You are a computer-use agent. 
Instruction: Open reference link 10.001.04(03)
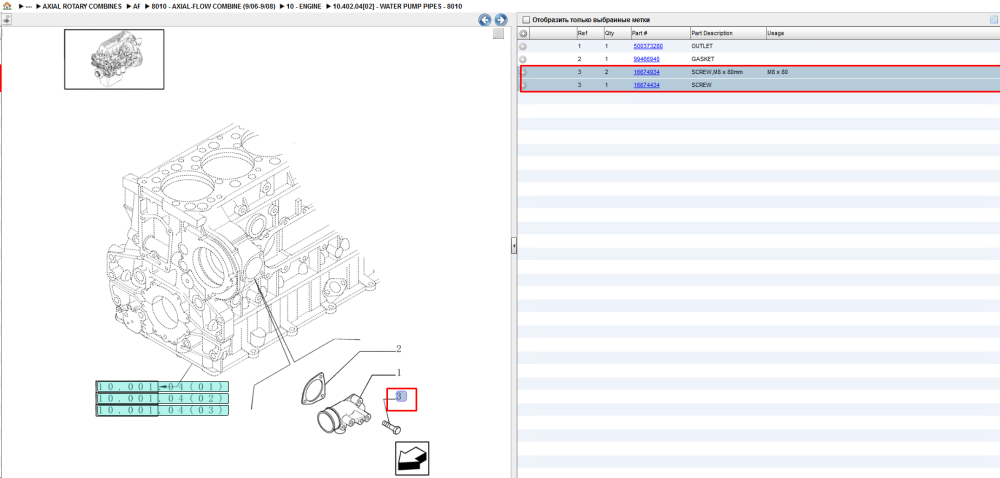pyautogui.click(x=162, y=410)
